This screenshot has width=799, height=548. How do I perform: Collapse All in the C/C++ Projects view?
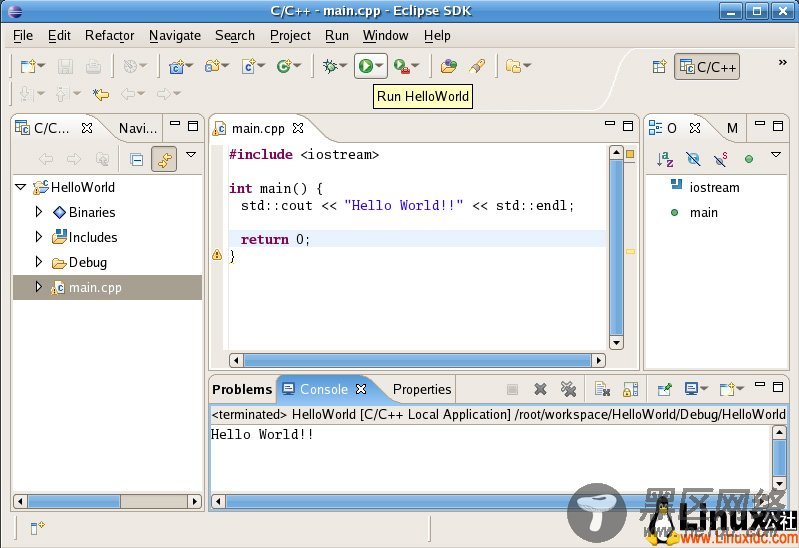(137, 160)
